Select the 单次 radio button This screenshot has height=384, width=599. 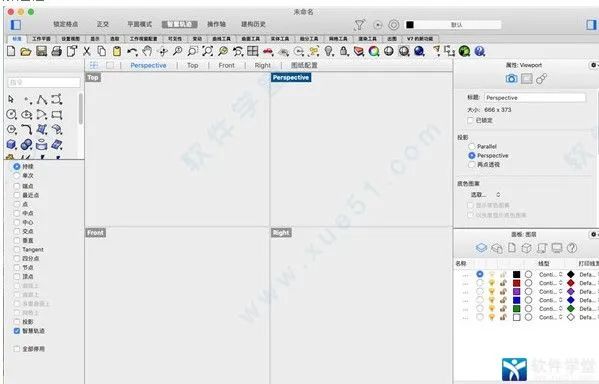click(x=16, y=175)
